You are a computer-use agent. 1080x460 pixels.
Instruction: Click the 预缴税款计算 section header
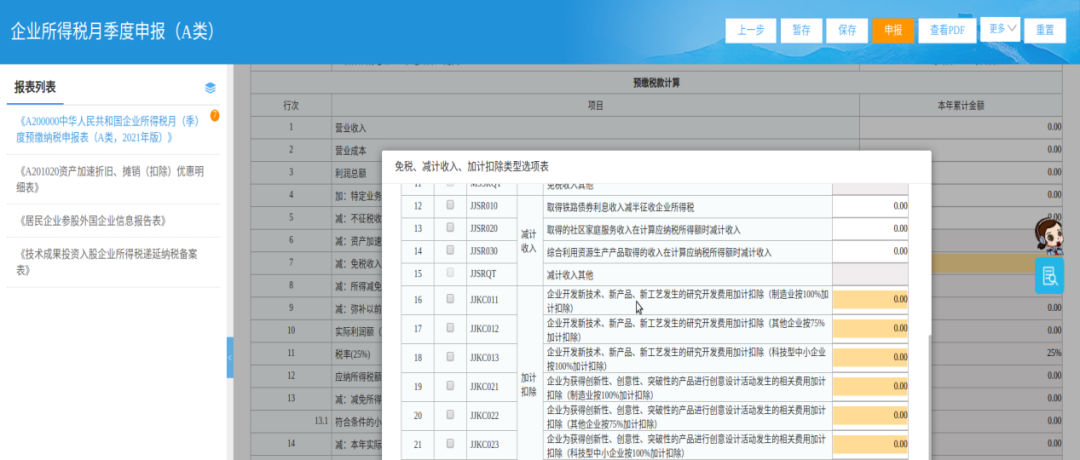[x=656, y=83]
